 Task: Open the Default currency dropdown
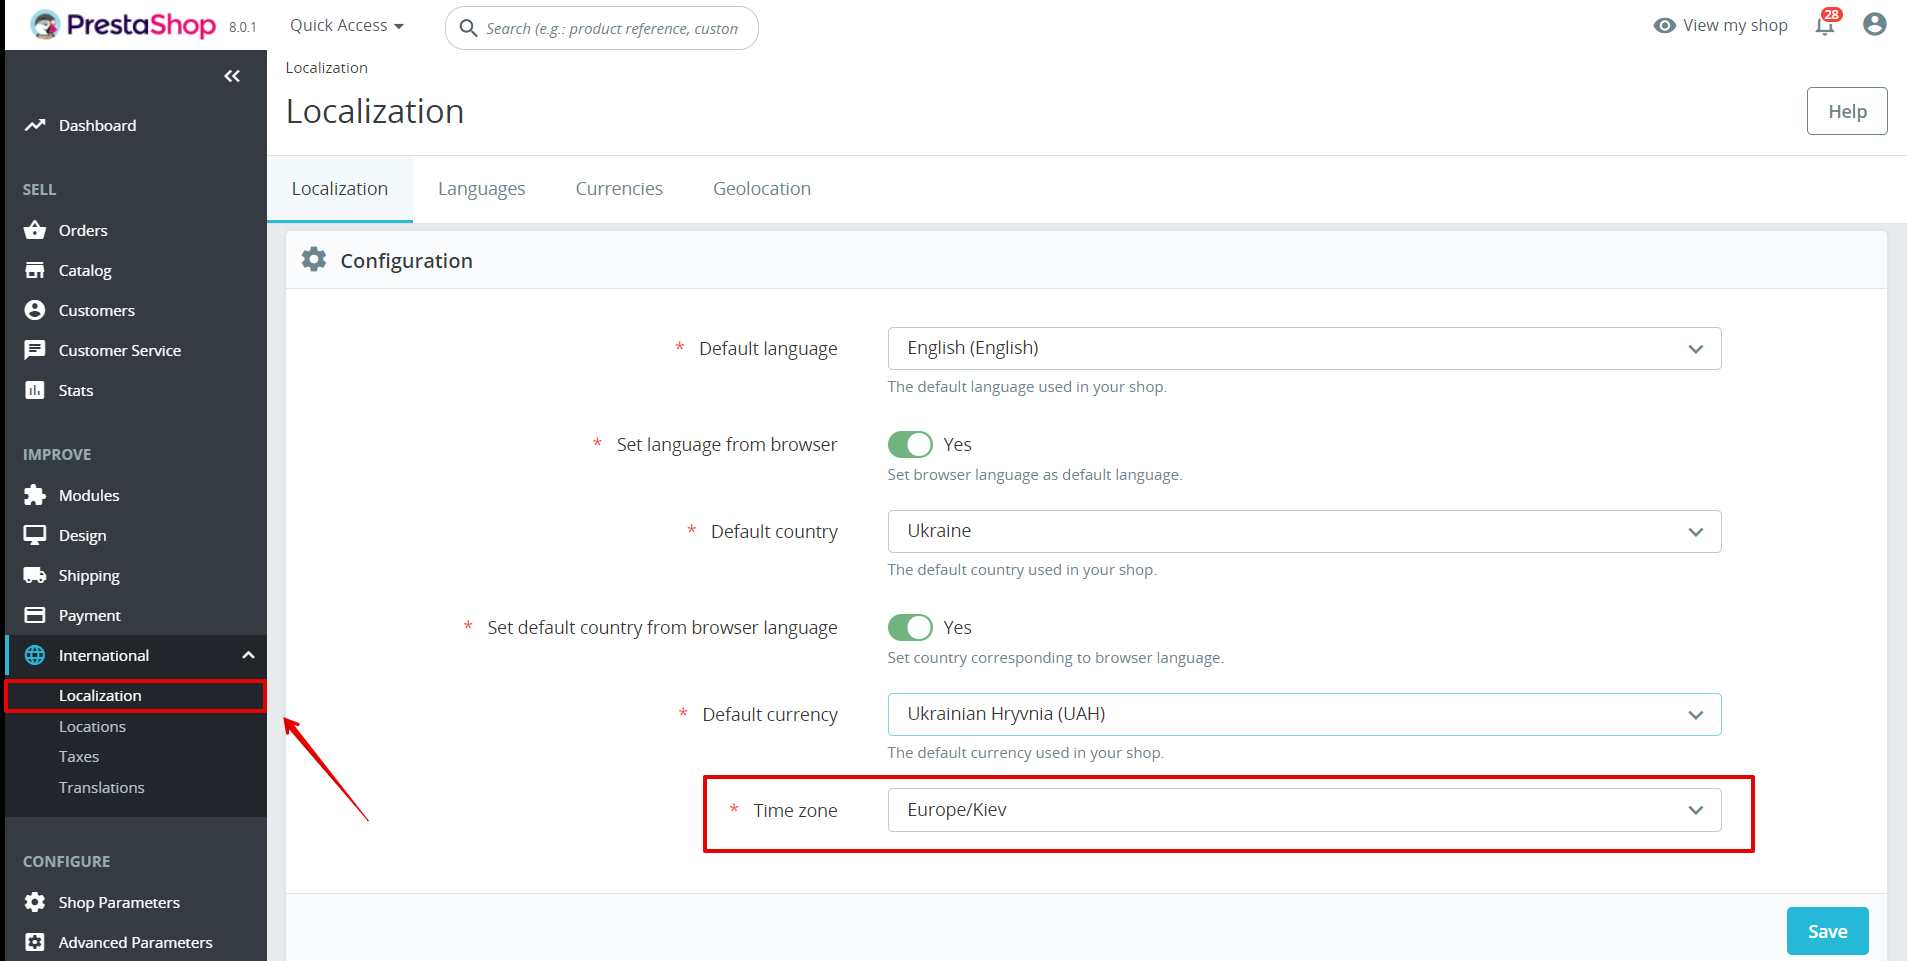(1304, 714)
